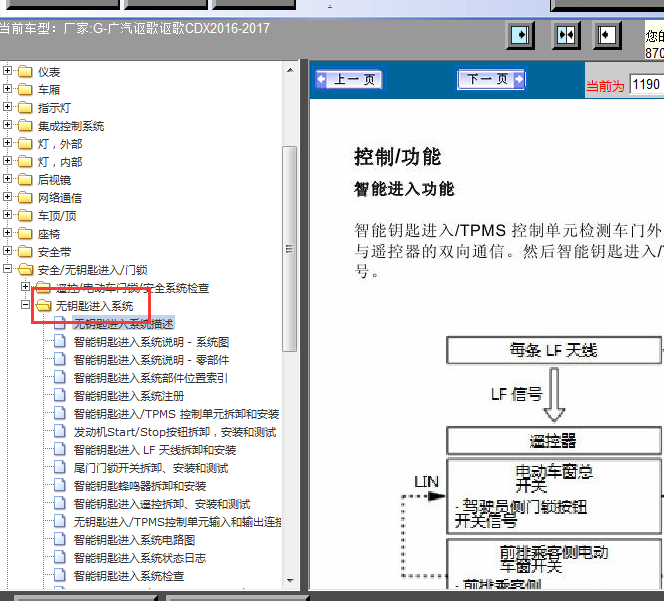Click document icon beside 智能钥匙进入系统电路图
The image size is (664, 601).
[60, 539]
